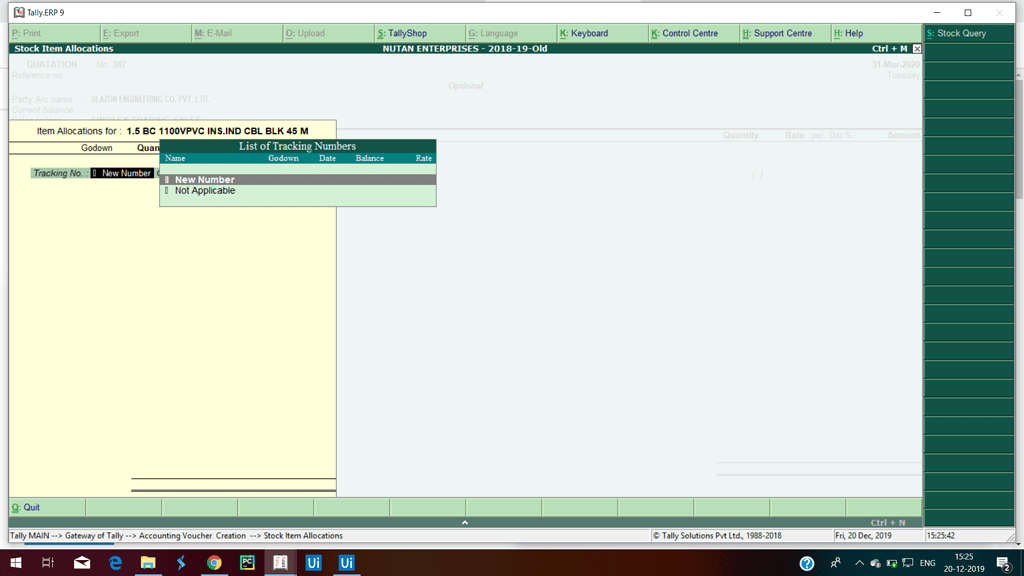Click the OneDrive cloud tray icon

[x=876, y=563]
